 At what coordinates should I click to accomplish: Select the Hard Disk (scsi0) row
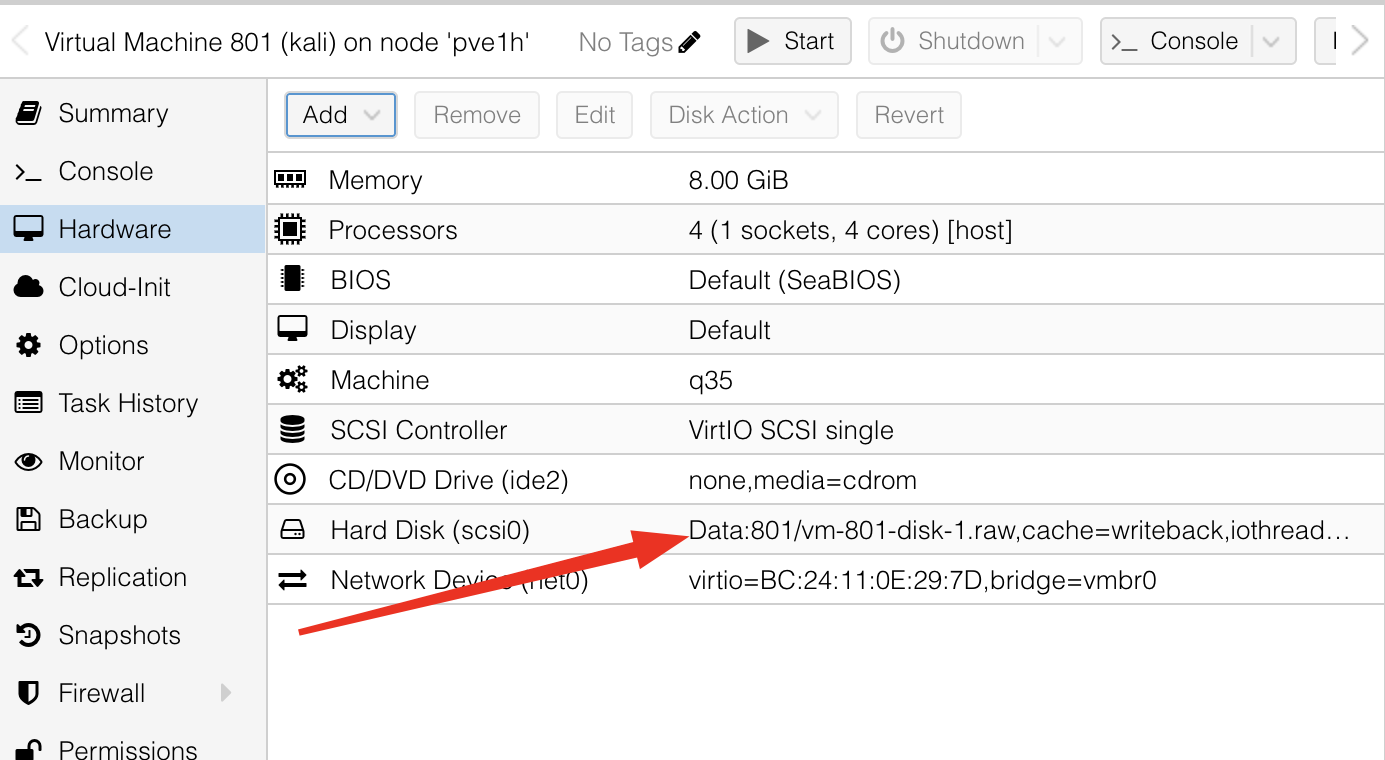click(x=430, y=530)
